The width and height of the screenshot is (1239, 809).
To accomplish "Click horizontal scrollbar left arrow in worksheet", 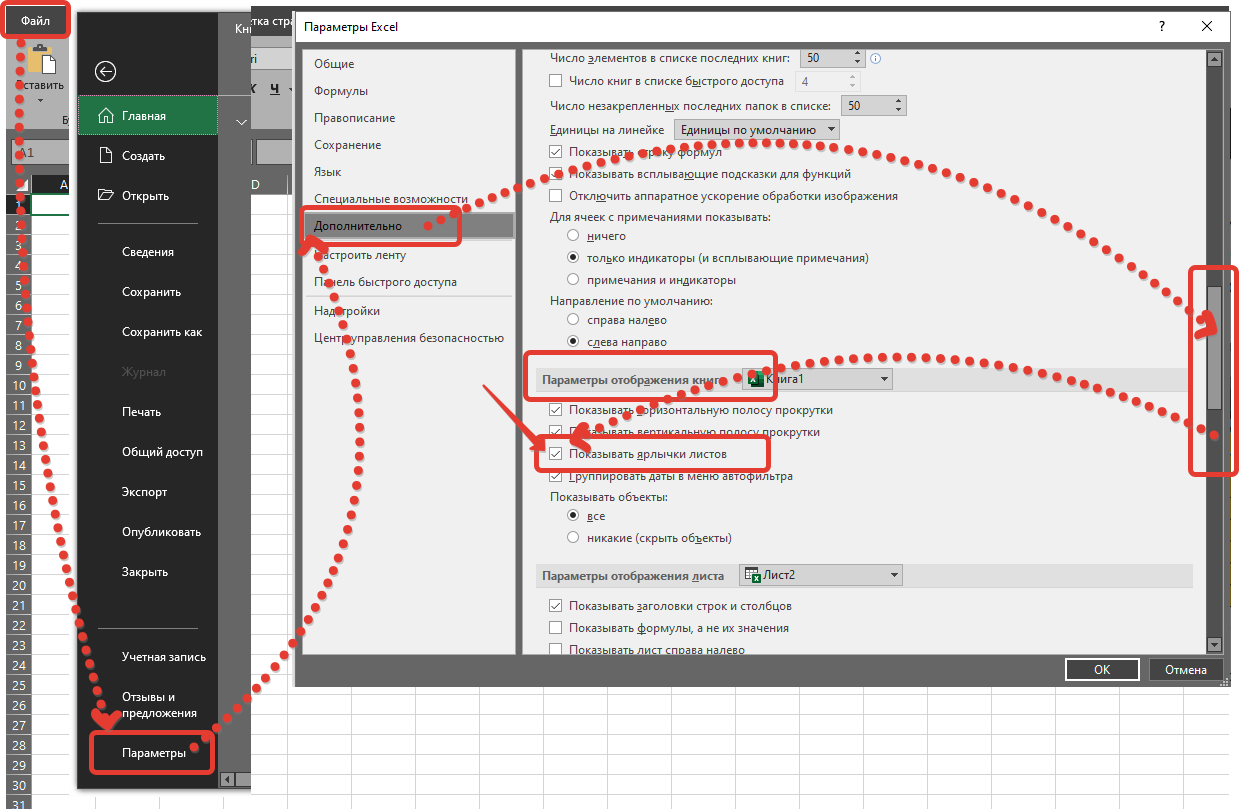I will coord(227,779).
